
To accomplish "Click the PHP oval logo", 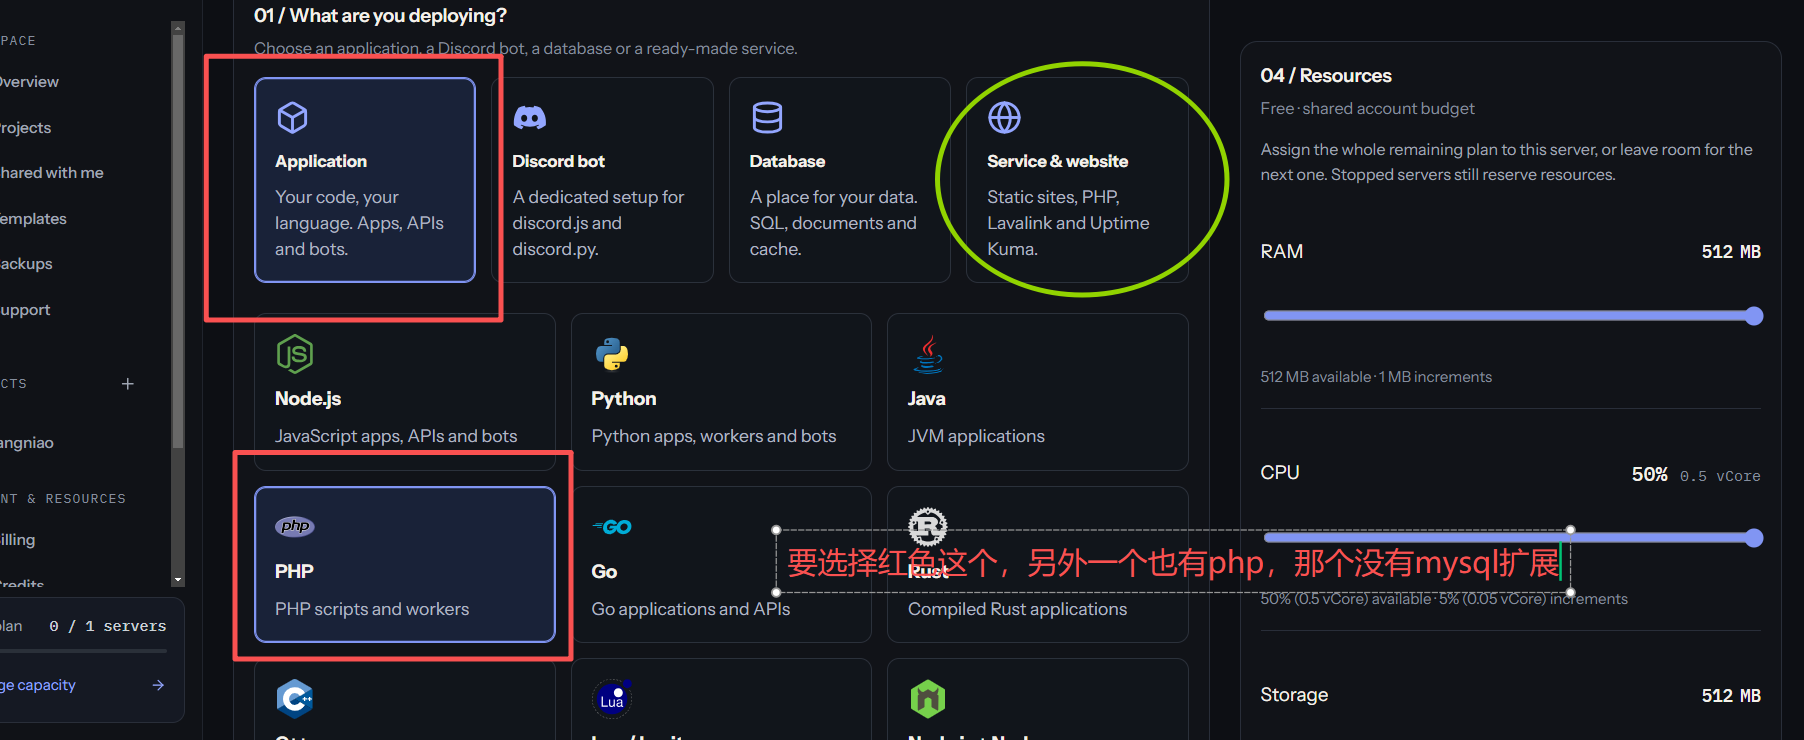I will pyautogui.click(x=295, y=526).
